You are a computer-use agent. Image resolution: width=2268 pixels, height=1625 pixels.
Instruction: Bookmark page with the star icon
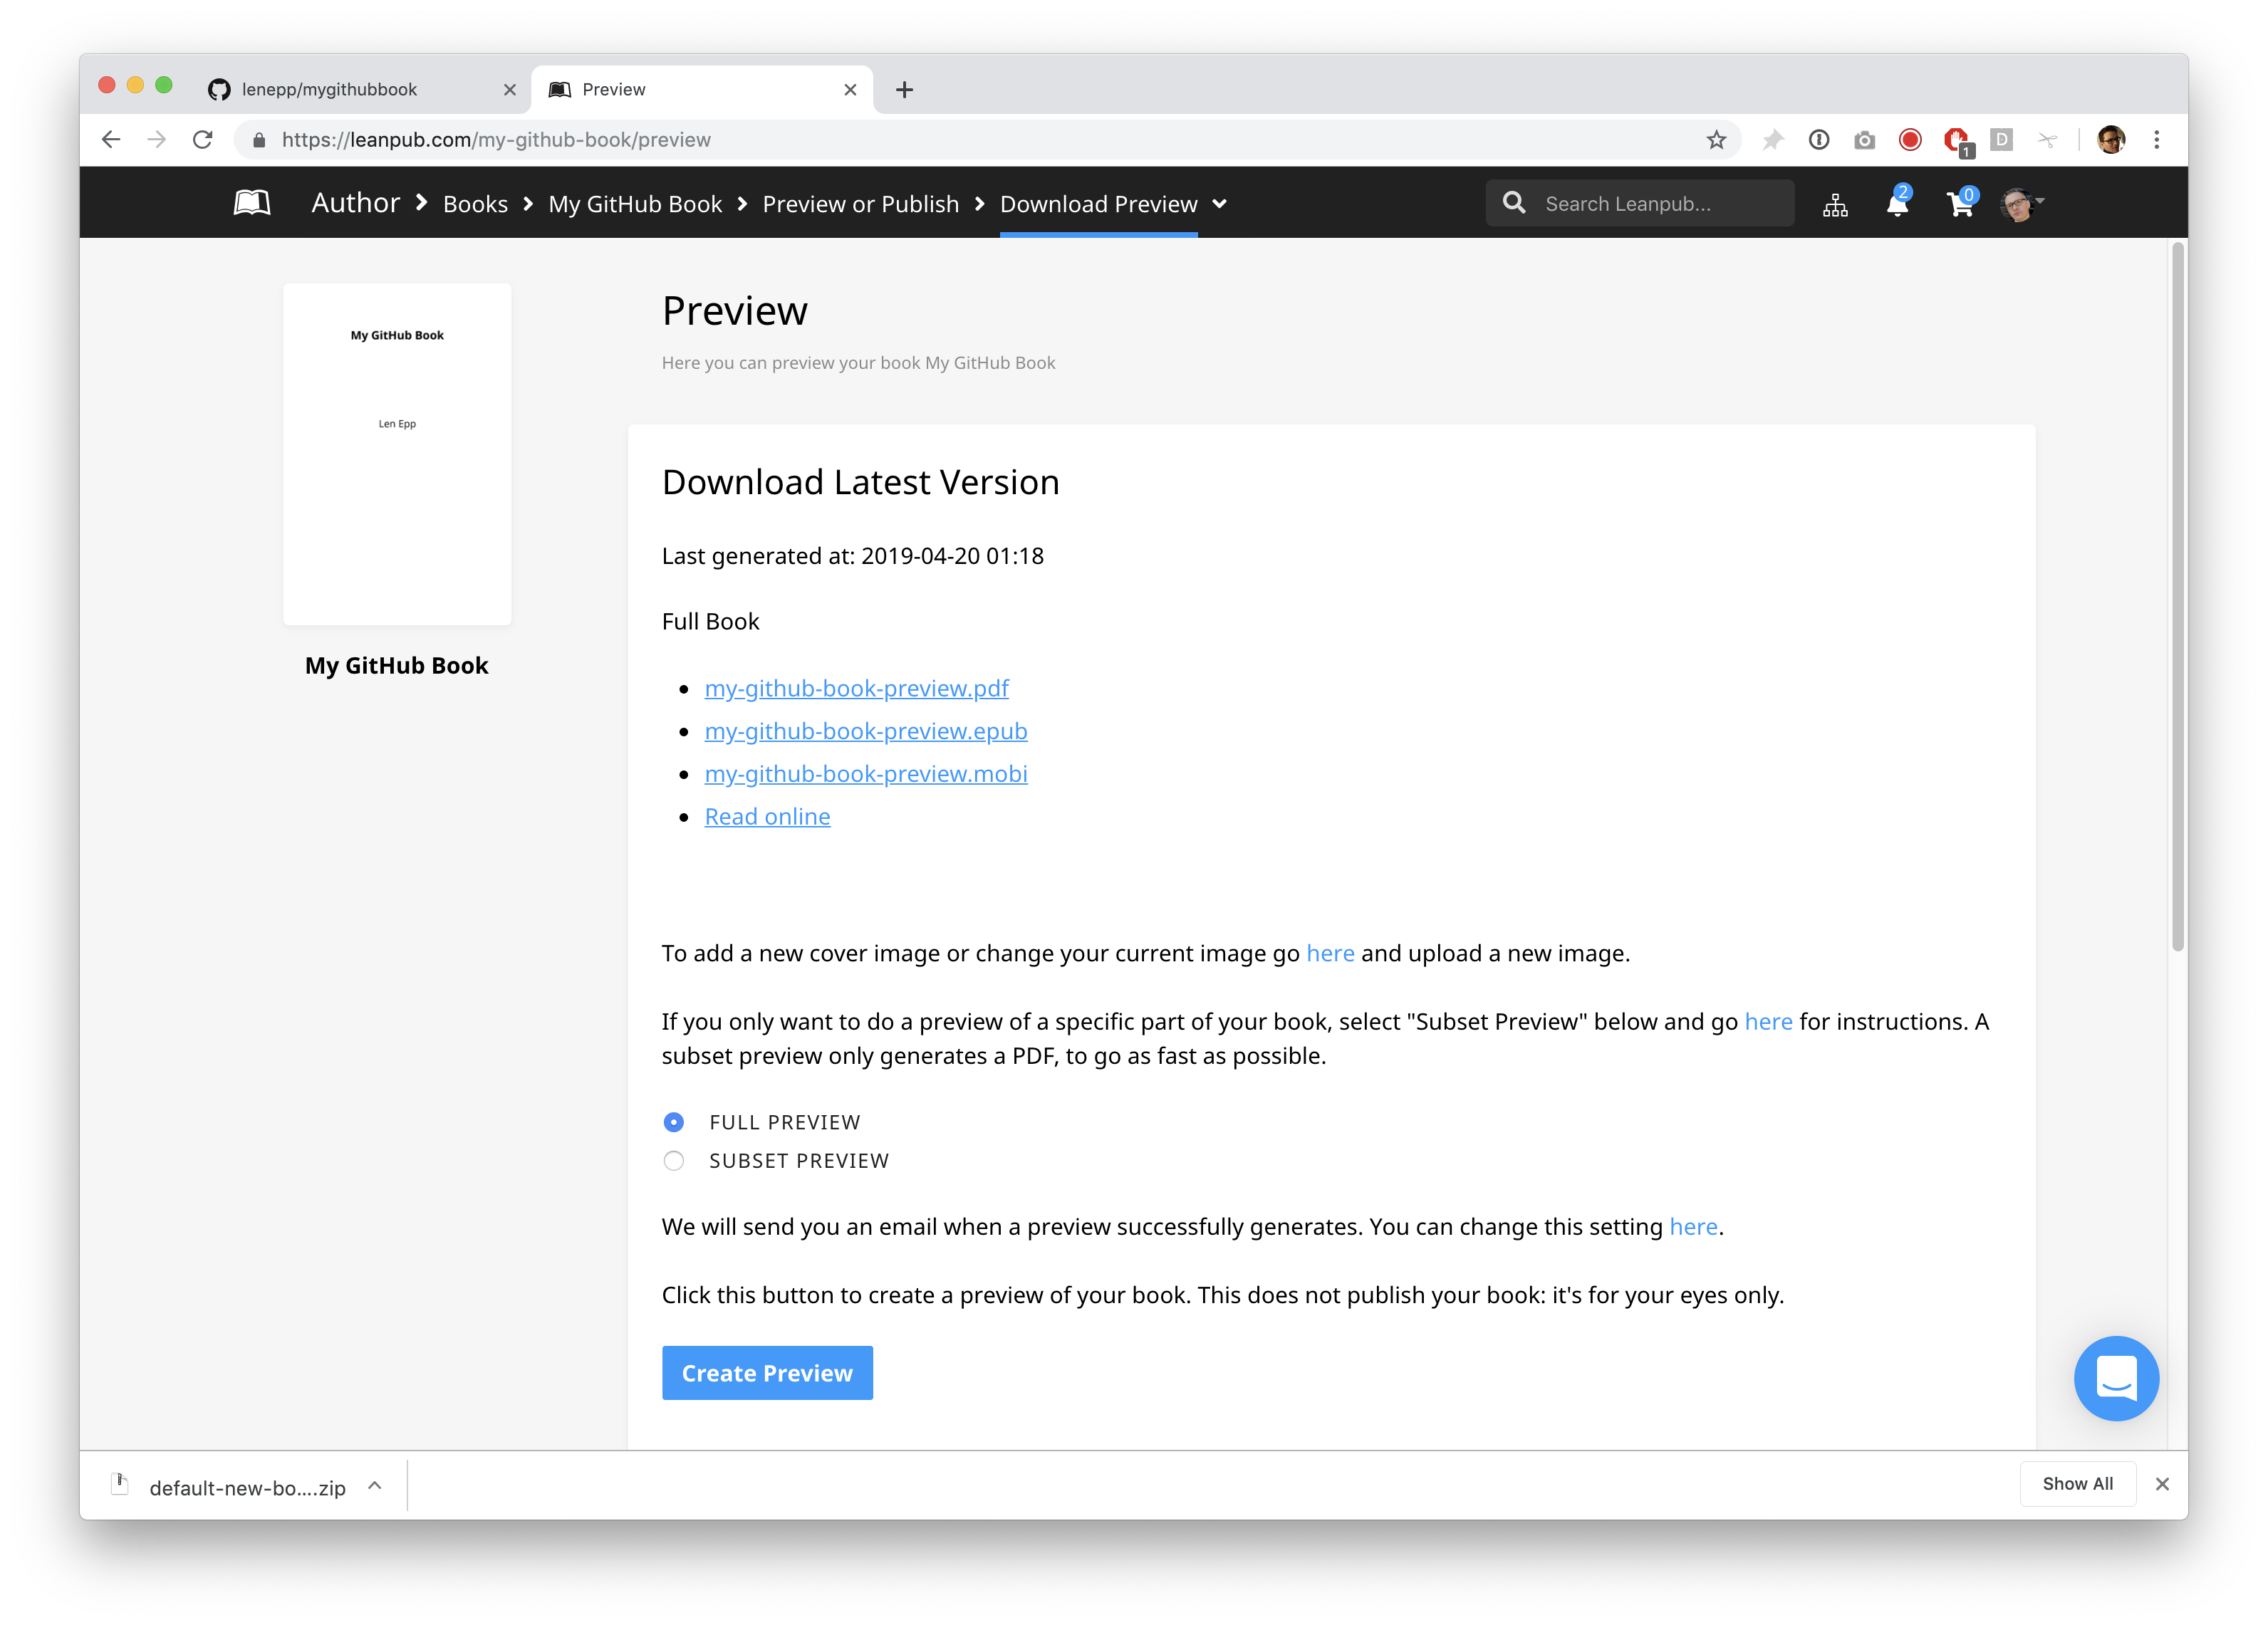coord(1716,140)
